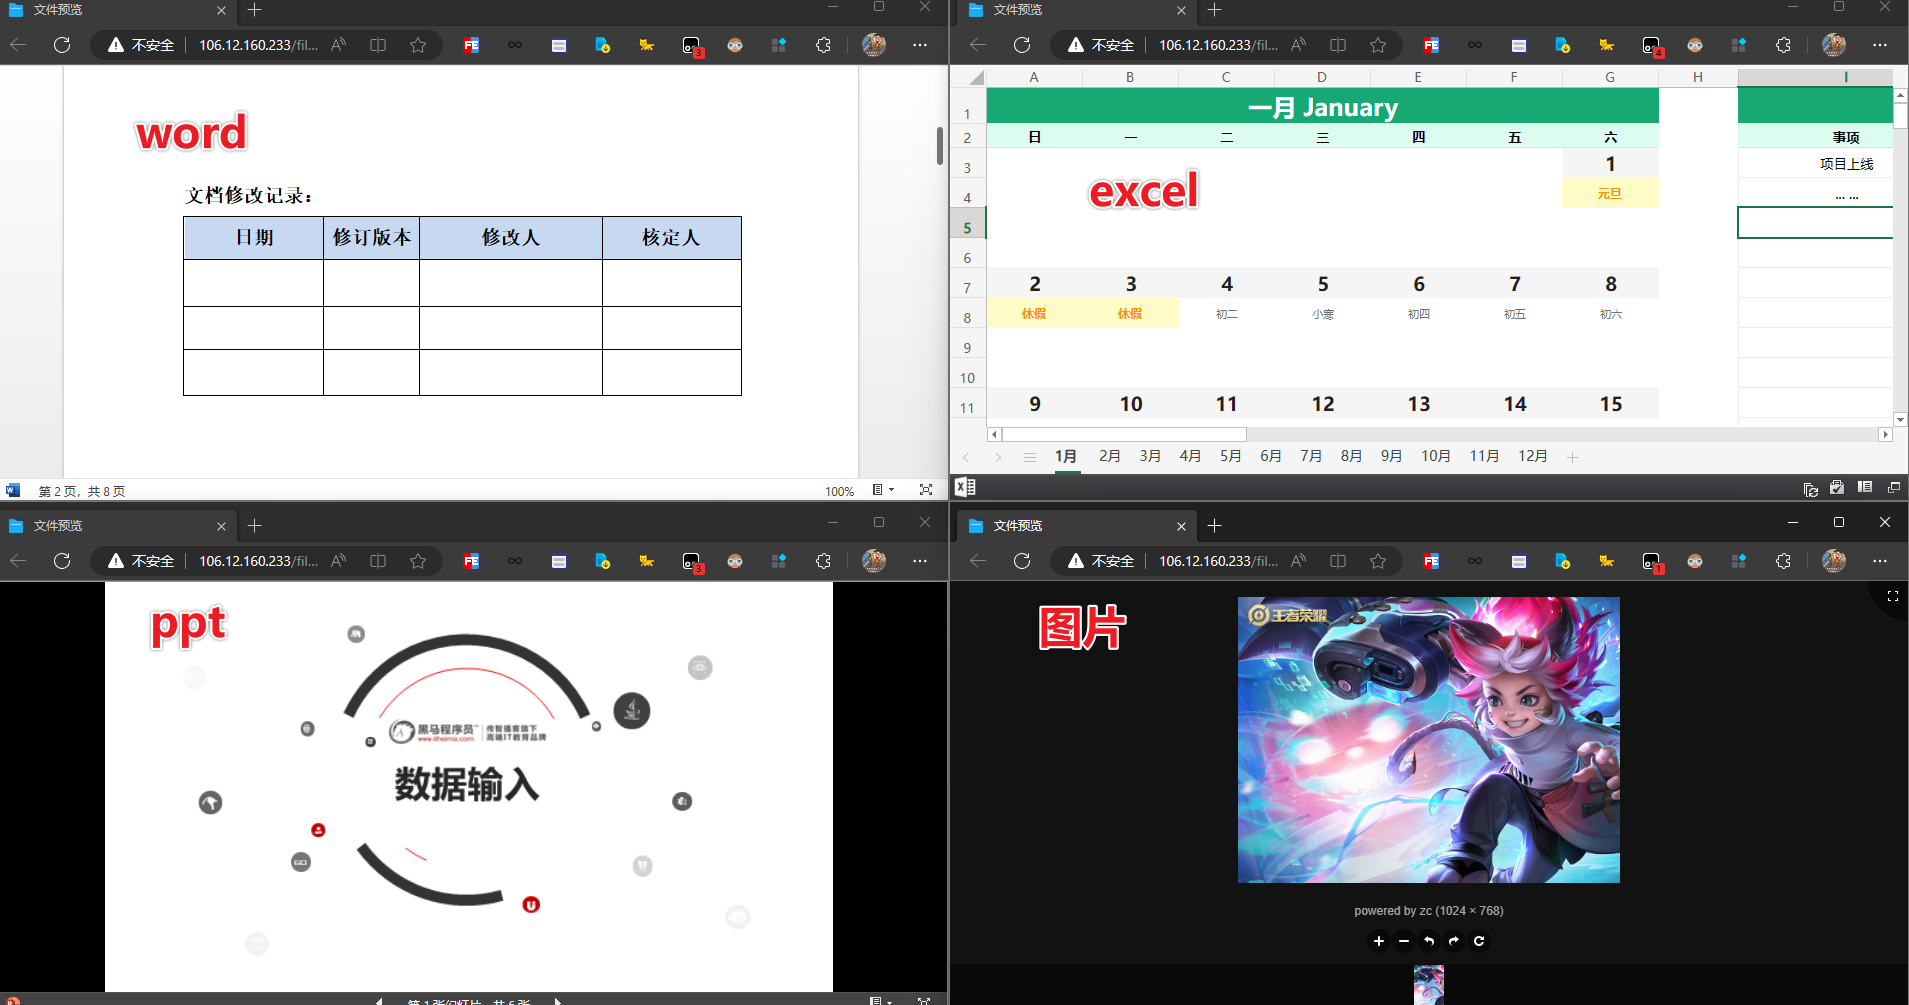The image size is (1909, 1005).
Task: Open split screen in the Excel preview window
Action: click(1338, 45)
